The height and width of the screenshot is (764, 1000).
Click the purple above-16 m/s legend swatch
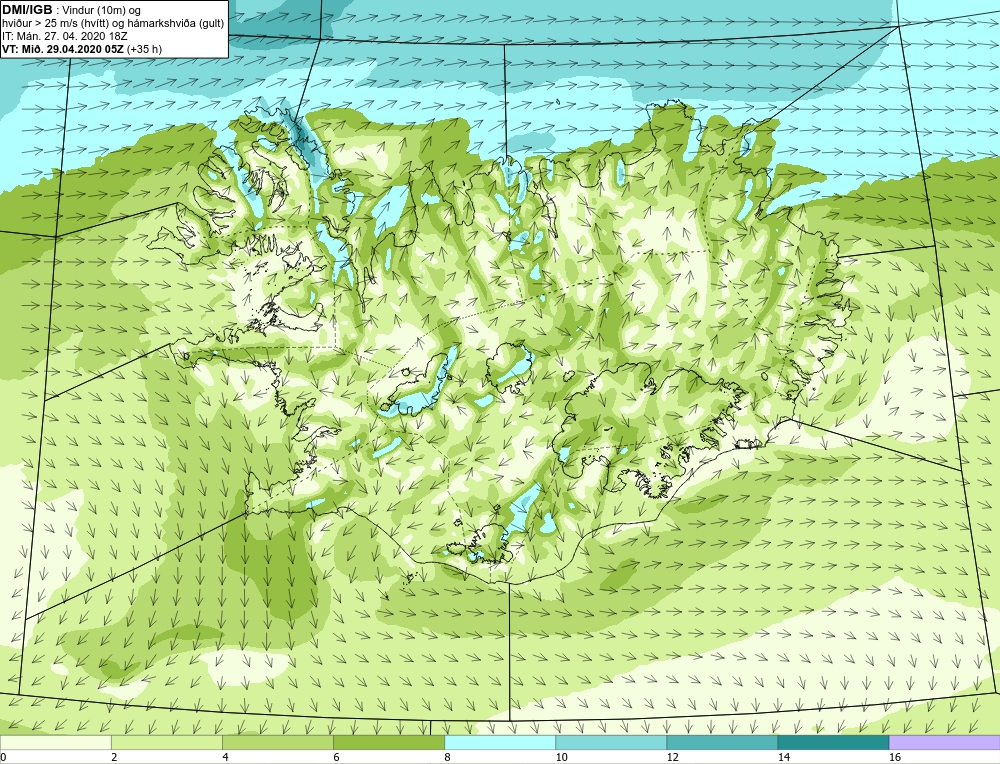point(945,742)
